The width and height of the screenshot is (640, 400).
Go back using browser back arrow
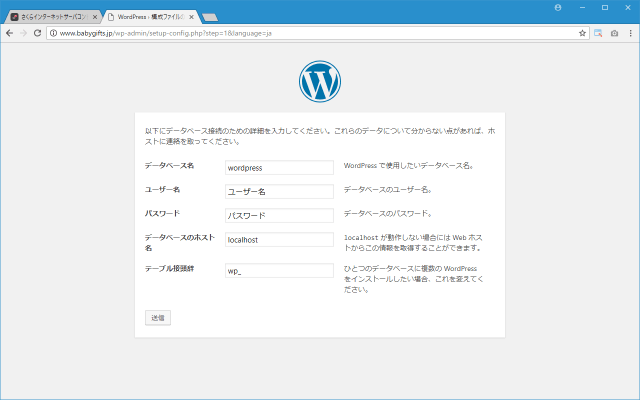point(9,33)
